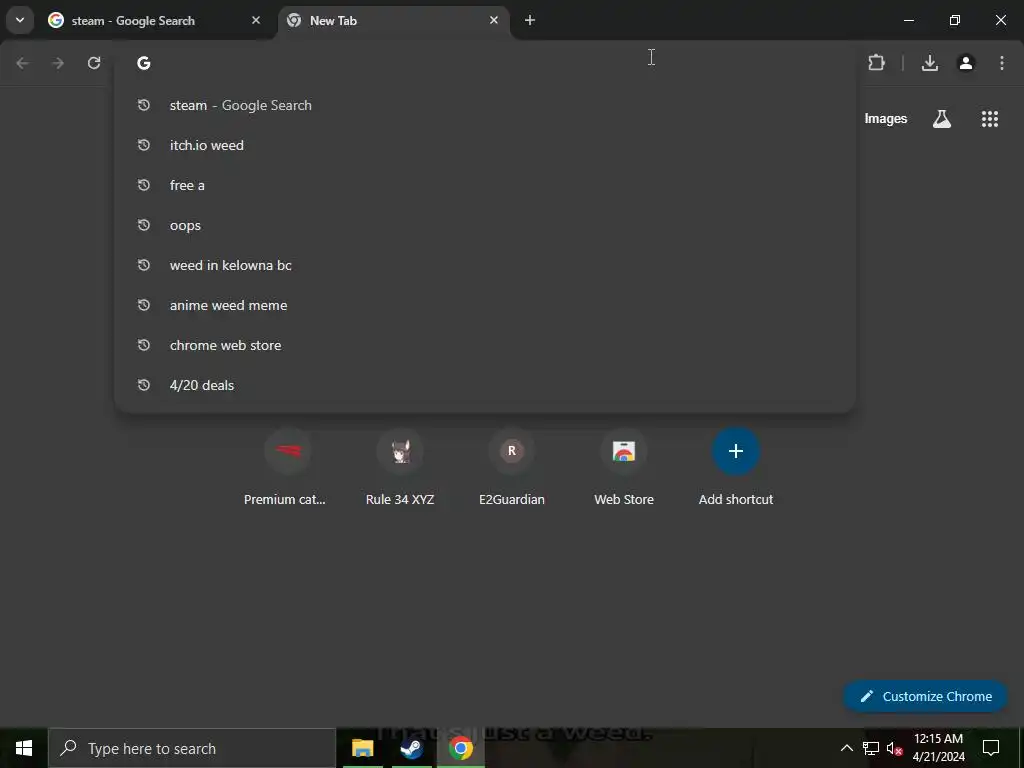Restore down the Chrome window

(x=955, y=20)
